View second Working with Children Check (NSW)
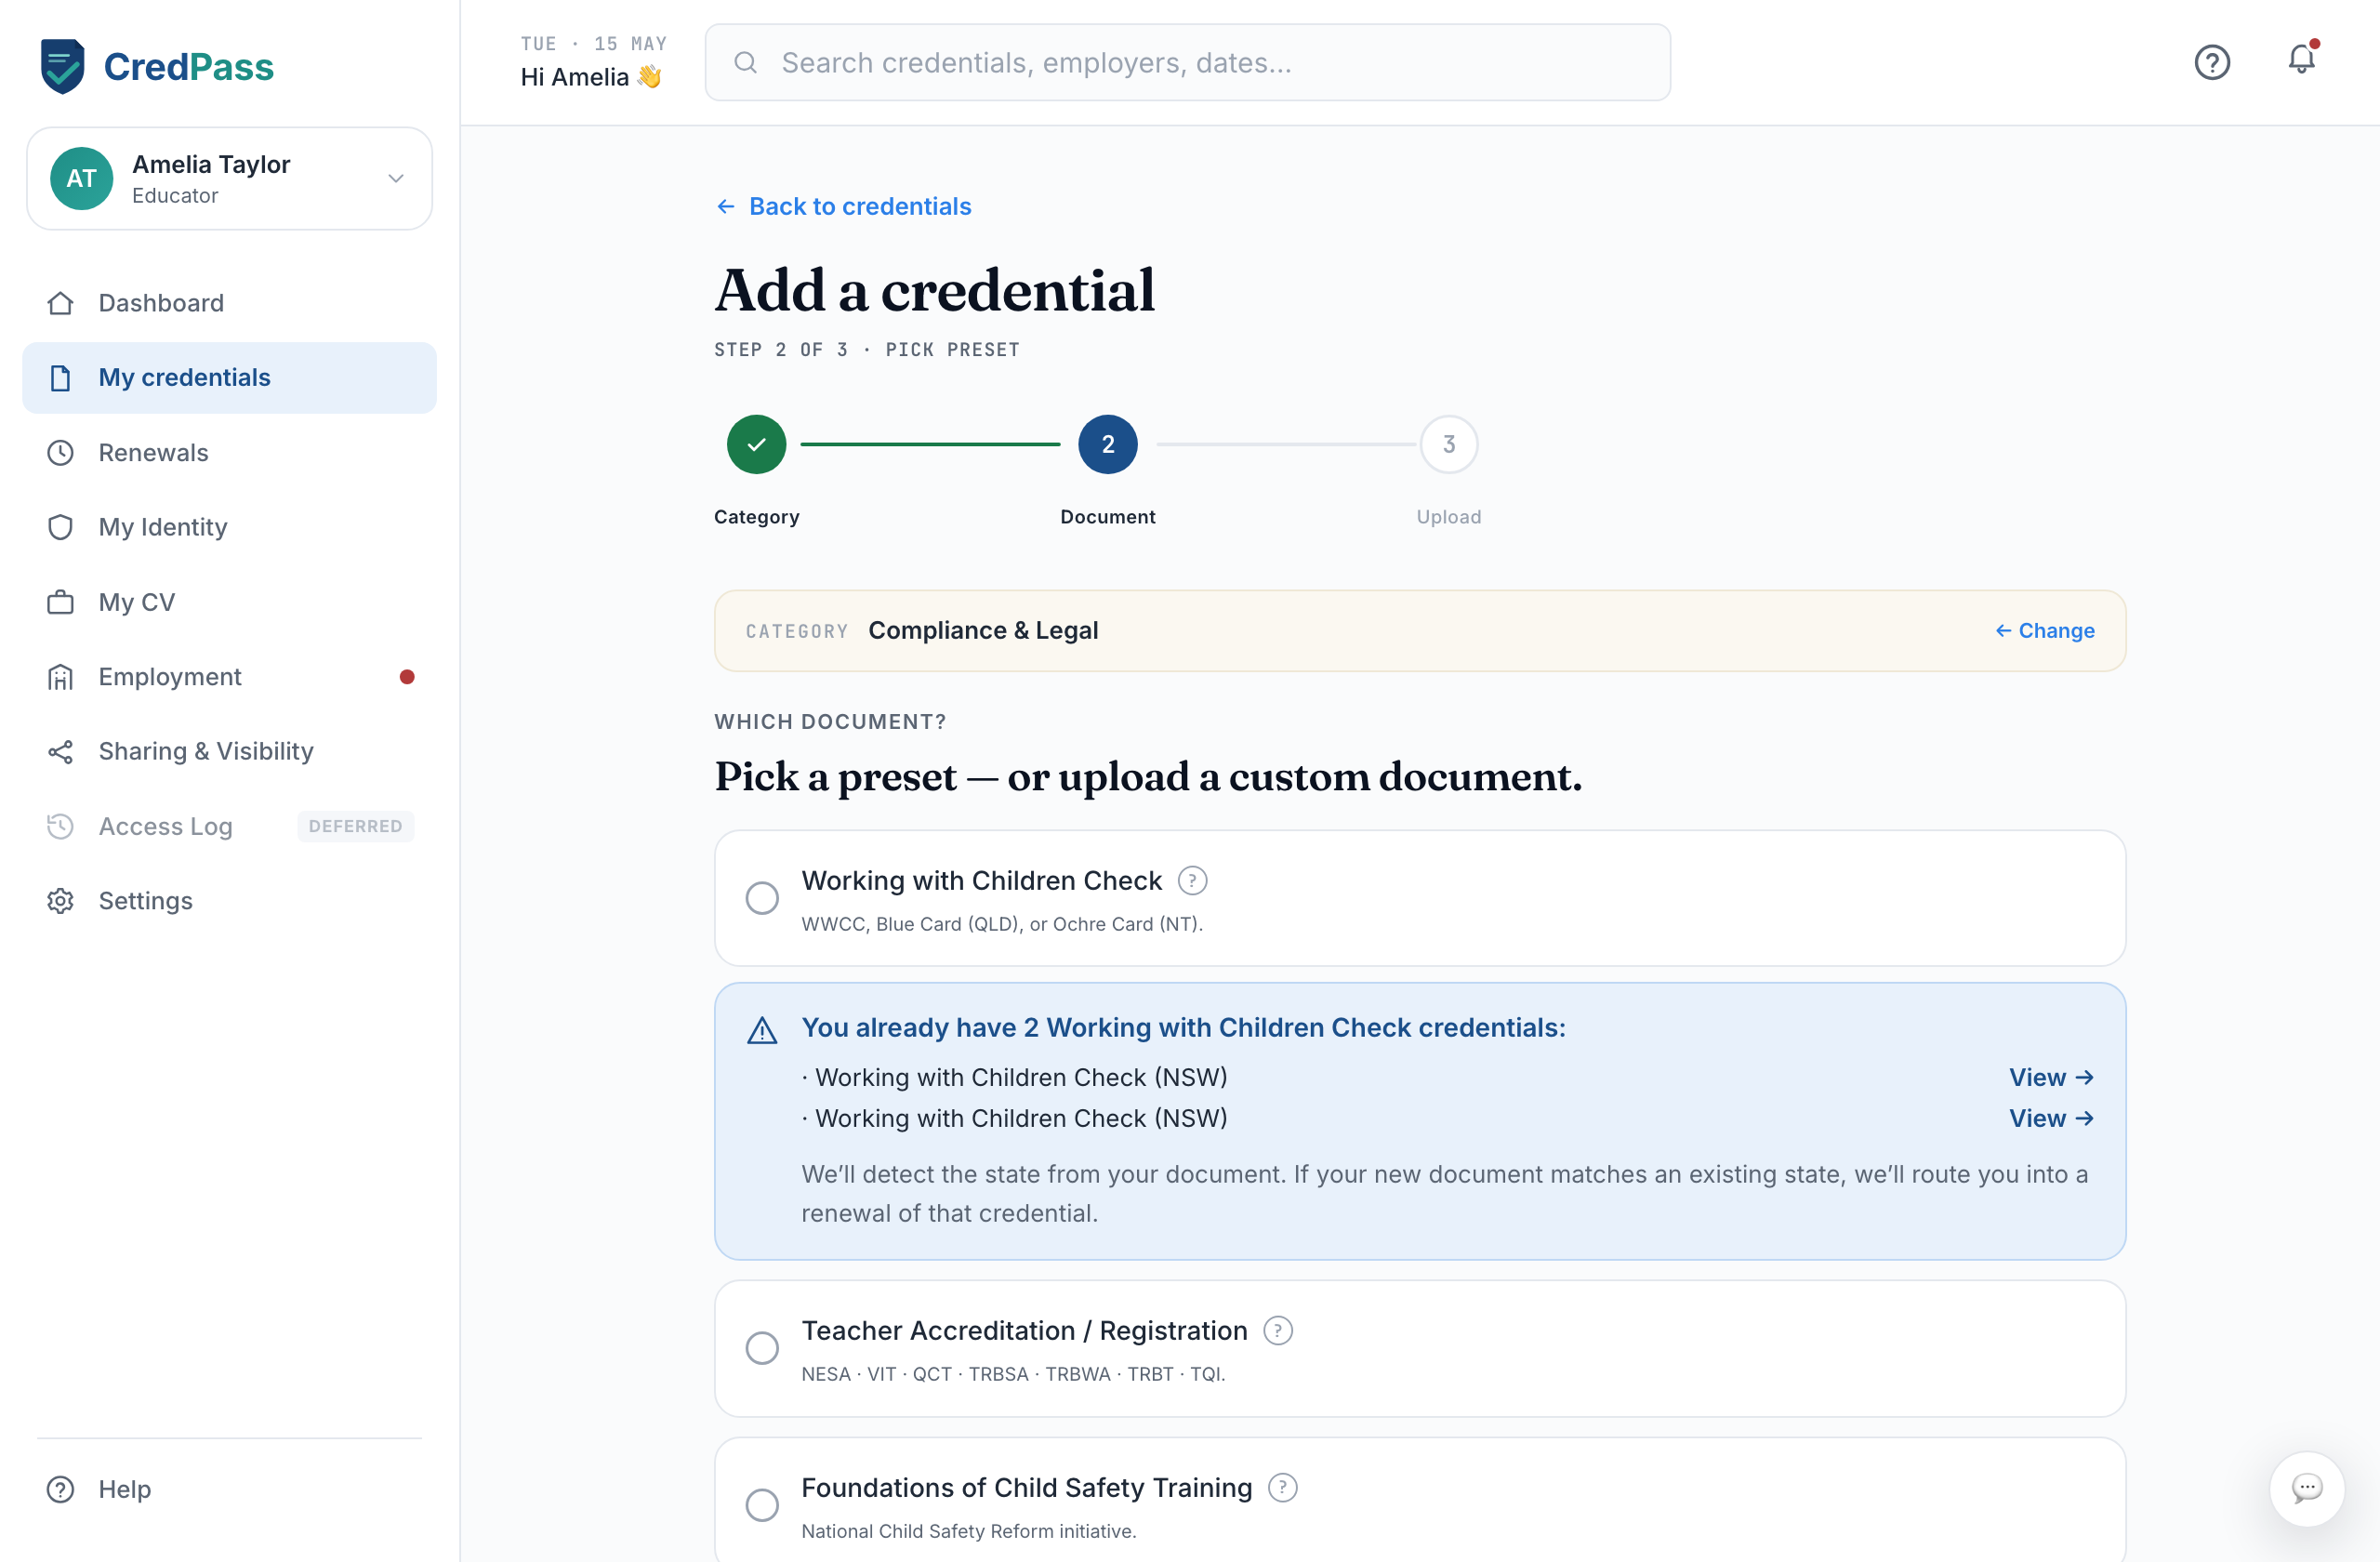Image resolution: width=2380 pixels, height=1562 pixels. point(2051,1118)
